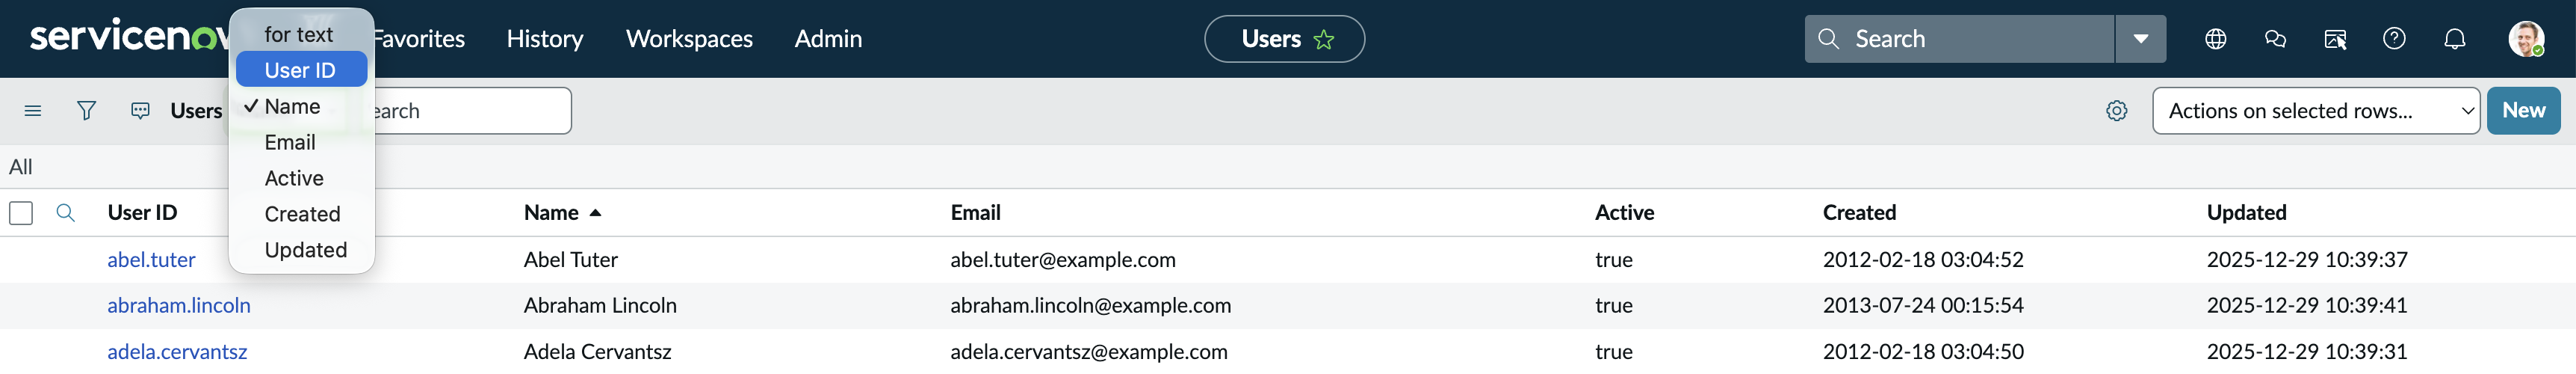Open the Workspaces menu
Image resolution: width=2576 pixels, height=374 pixels.
pos(689,39)
